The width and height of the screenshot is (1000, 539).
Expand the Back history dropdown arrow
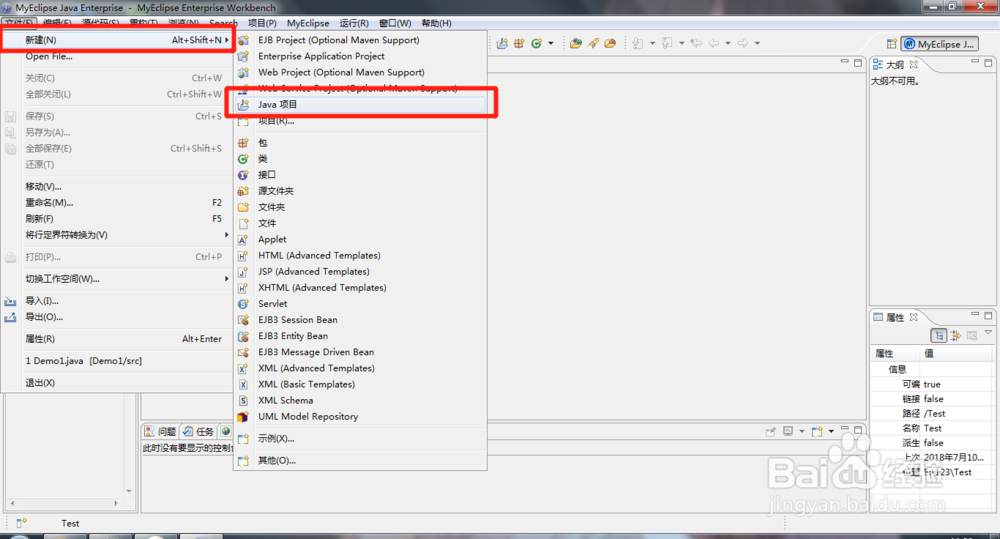(x=728, y=43)
